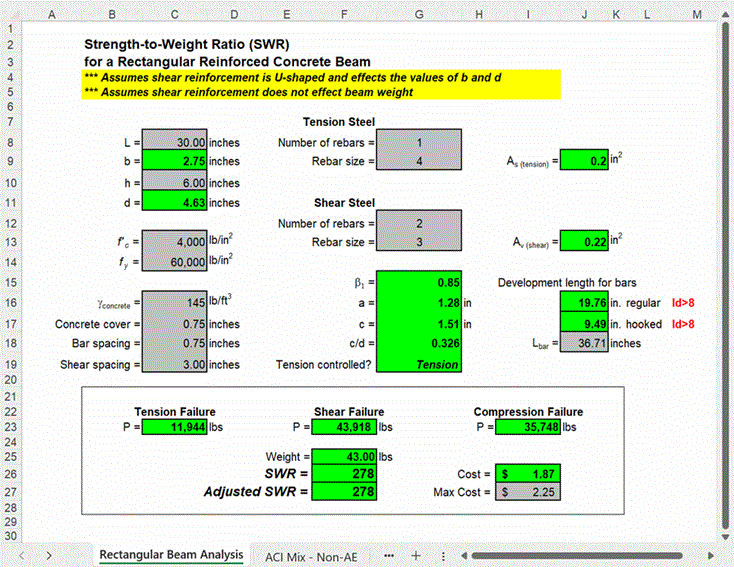Click the horizontal scrollbar right arrow
734x567 pixels.
711,555
